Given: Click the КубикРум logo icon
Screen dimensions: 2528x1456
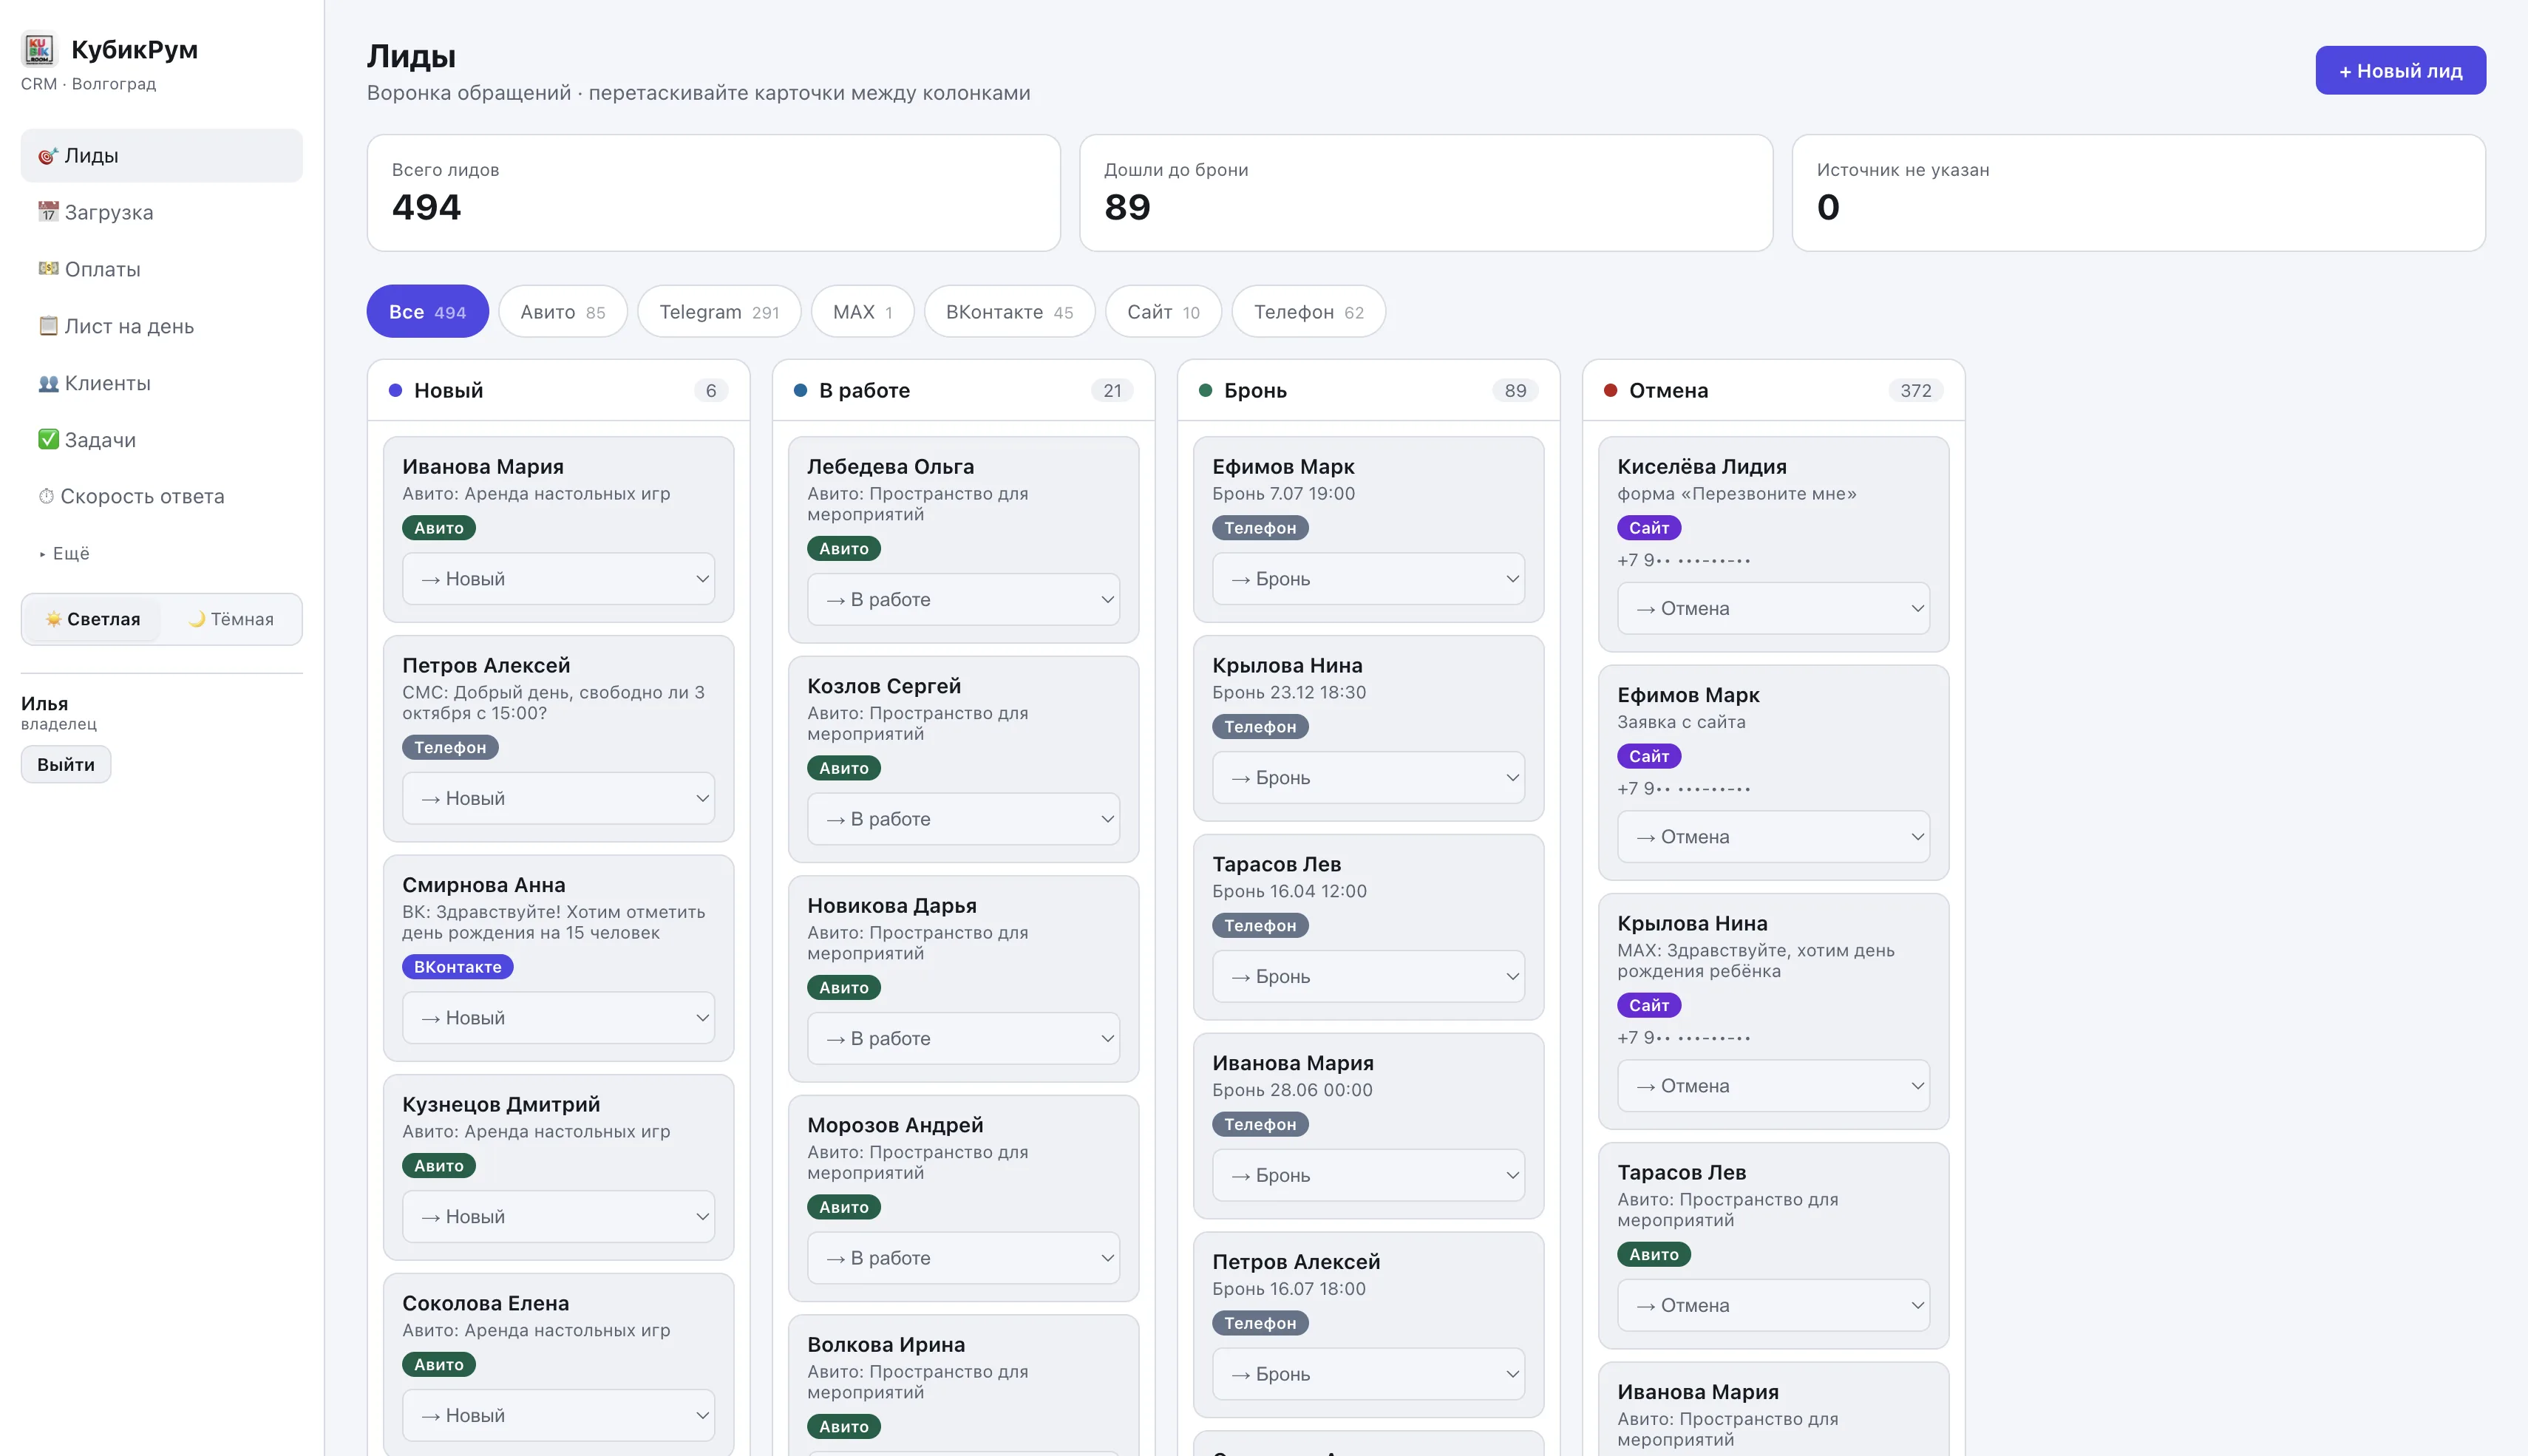Looking at the screenshot, I should point(39,49).
